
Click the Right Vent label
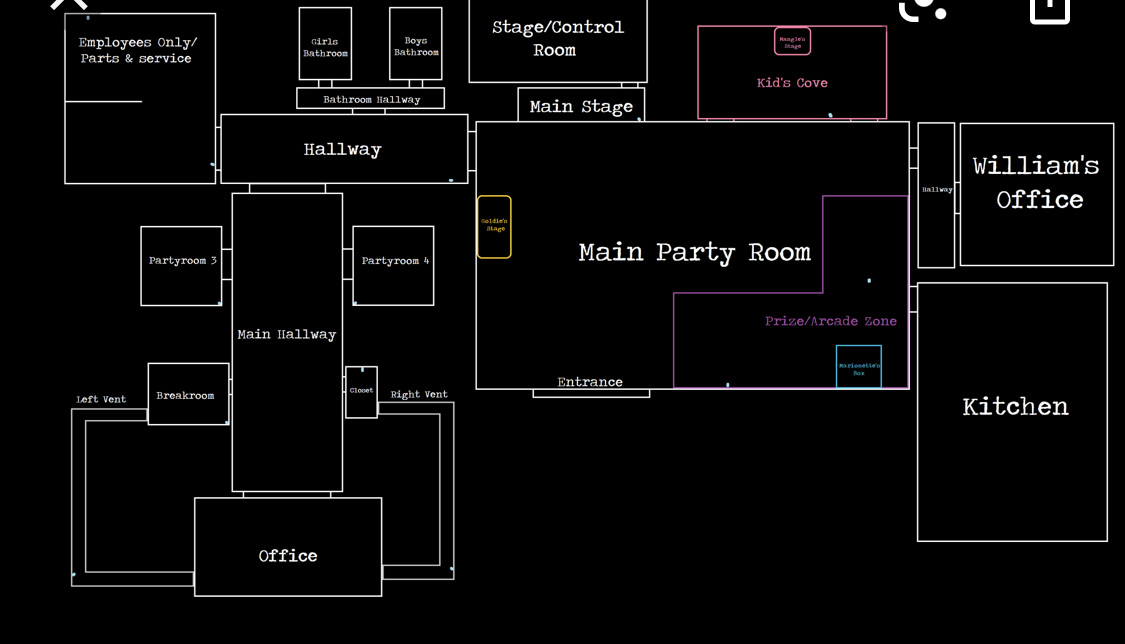[419, 394]
